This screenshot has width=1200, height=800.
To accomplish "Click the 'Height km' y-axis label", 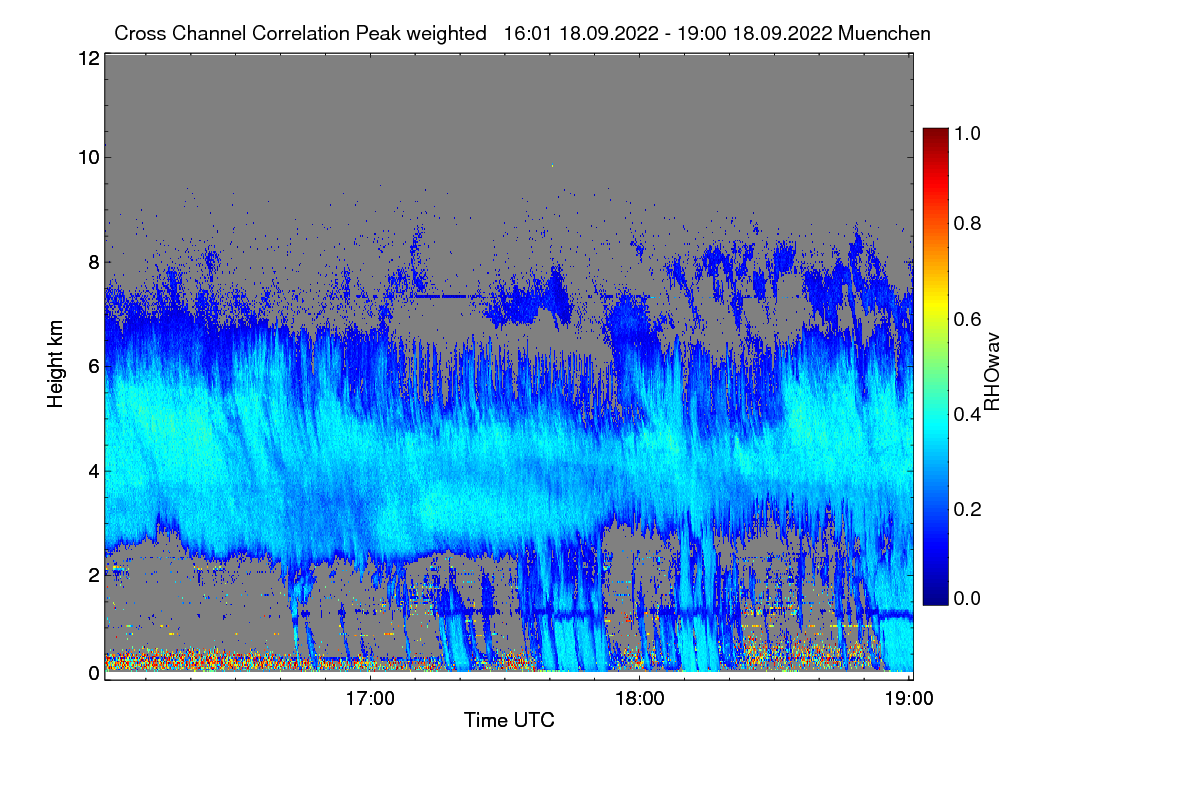I will [55, 365].
